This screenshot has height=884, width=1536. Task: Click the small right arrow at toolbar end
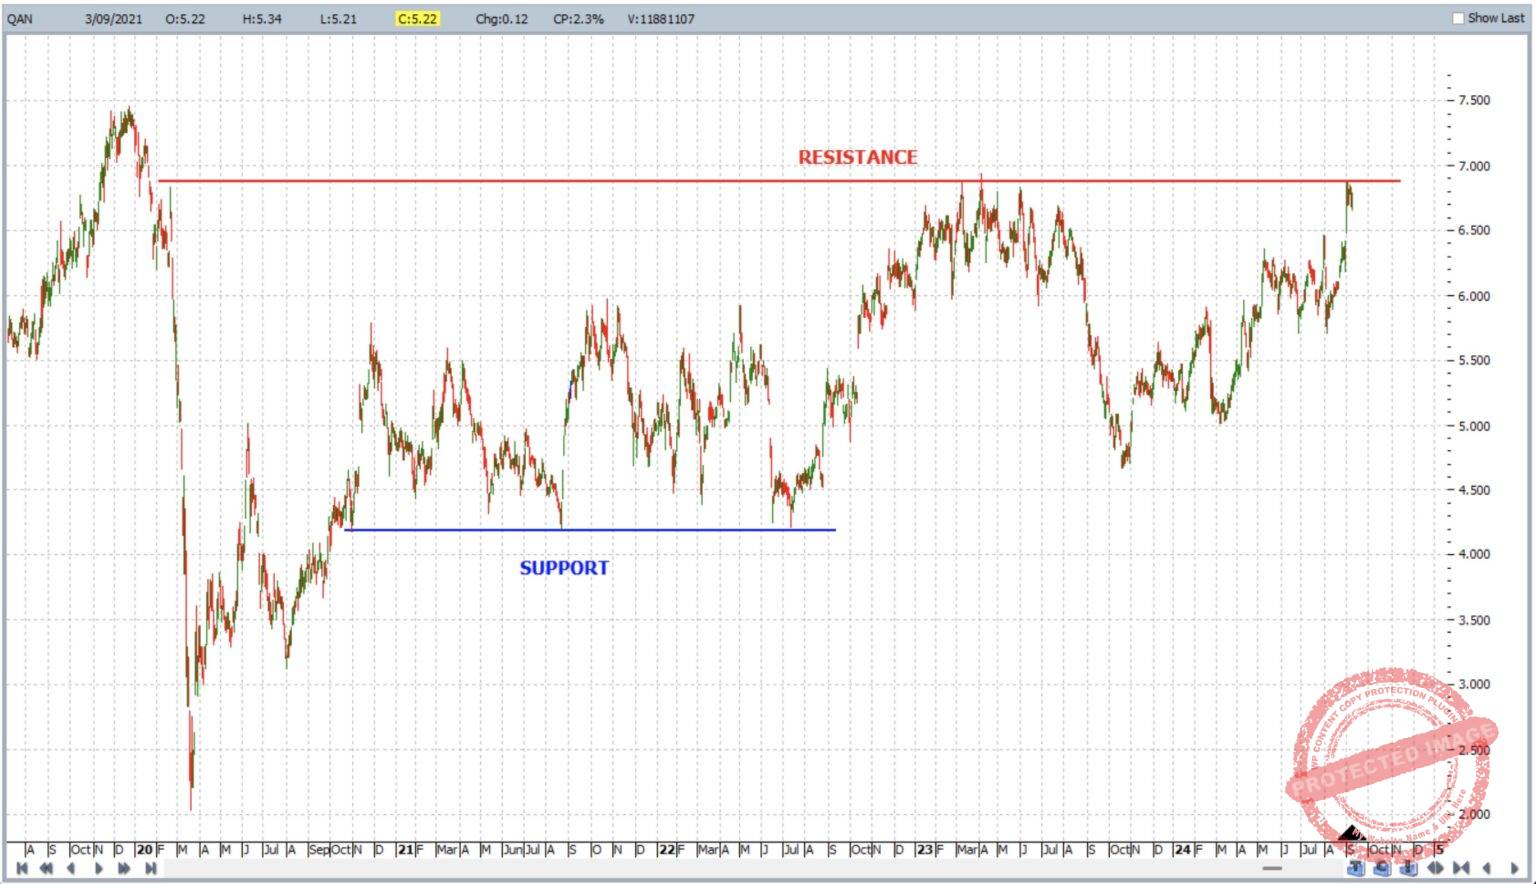click(x=1514, y=868)
